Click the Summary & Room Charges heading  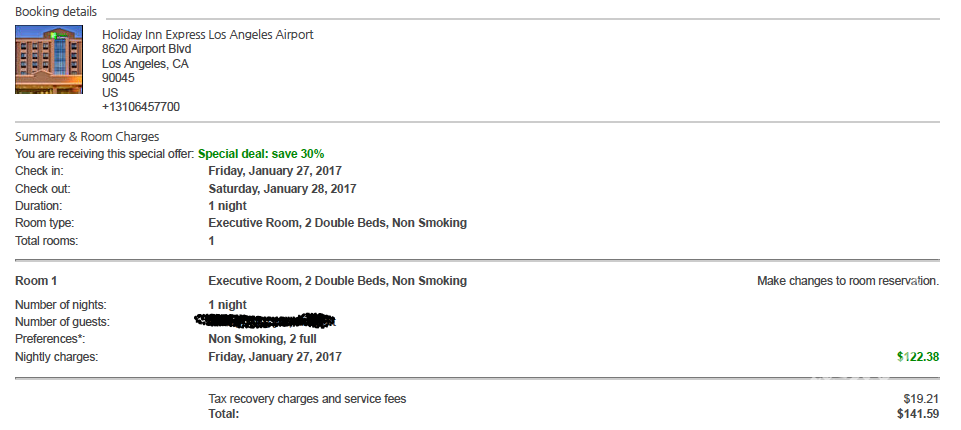[87, 137]
